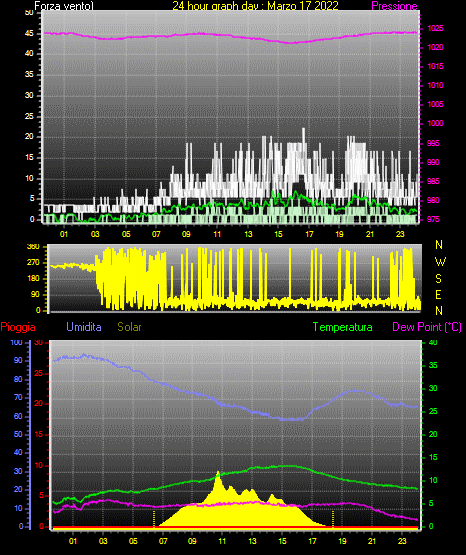Click hour 15 on wind graph axis
The width and height of the screenshot is (466, 555).
click(x=278, y=234)
